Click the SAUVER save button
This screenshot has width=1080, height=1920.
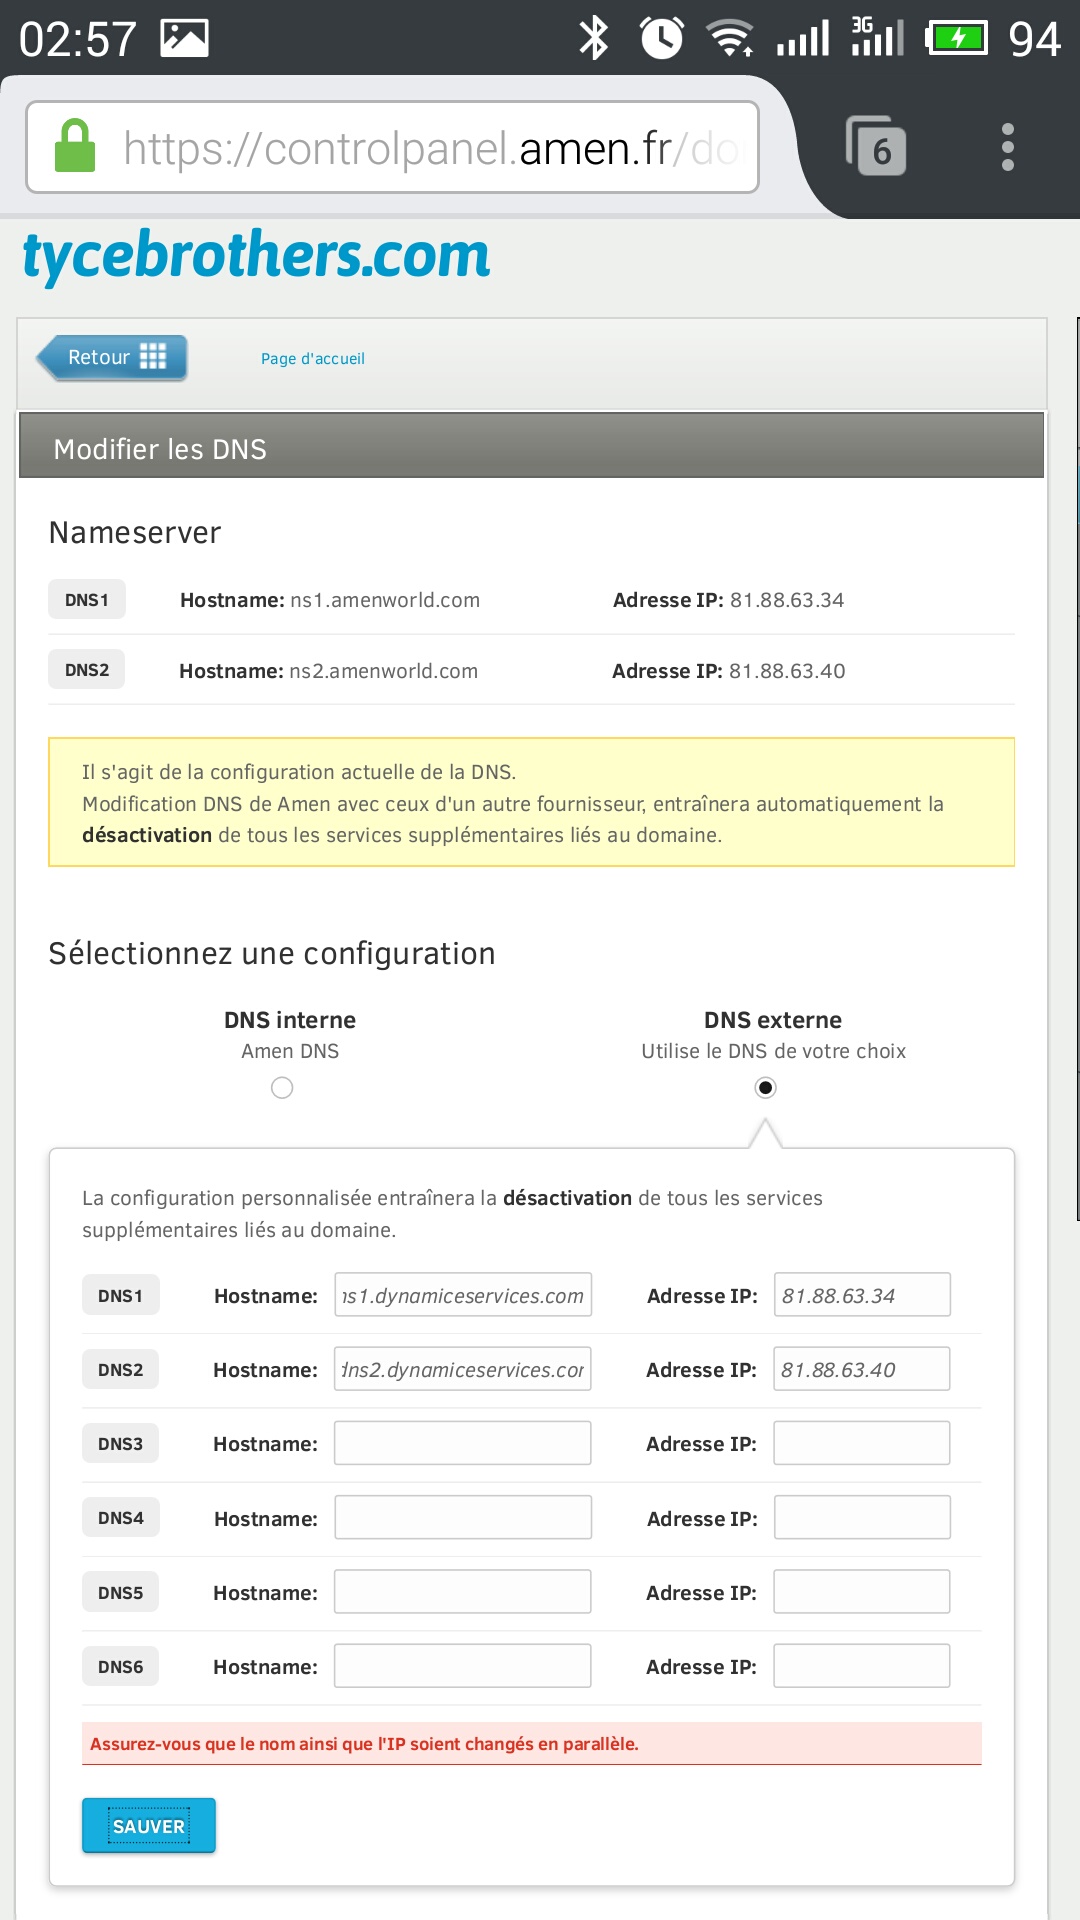(149, 1826)
